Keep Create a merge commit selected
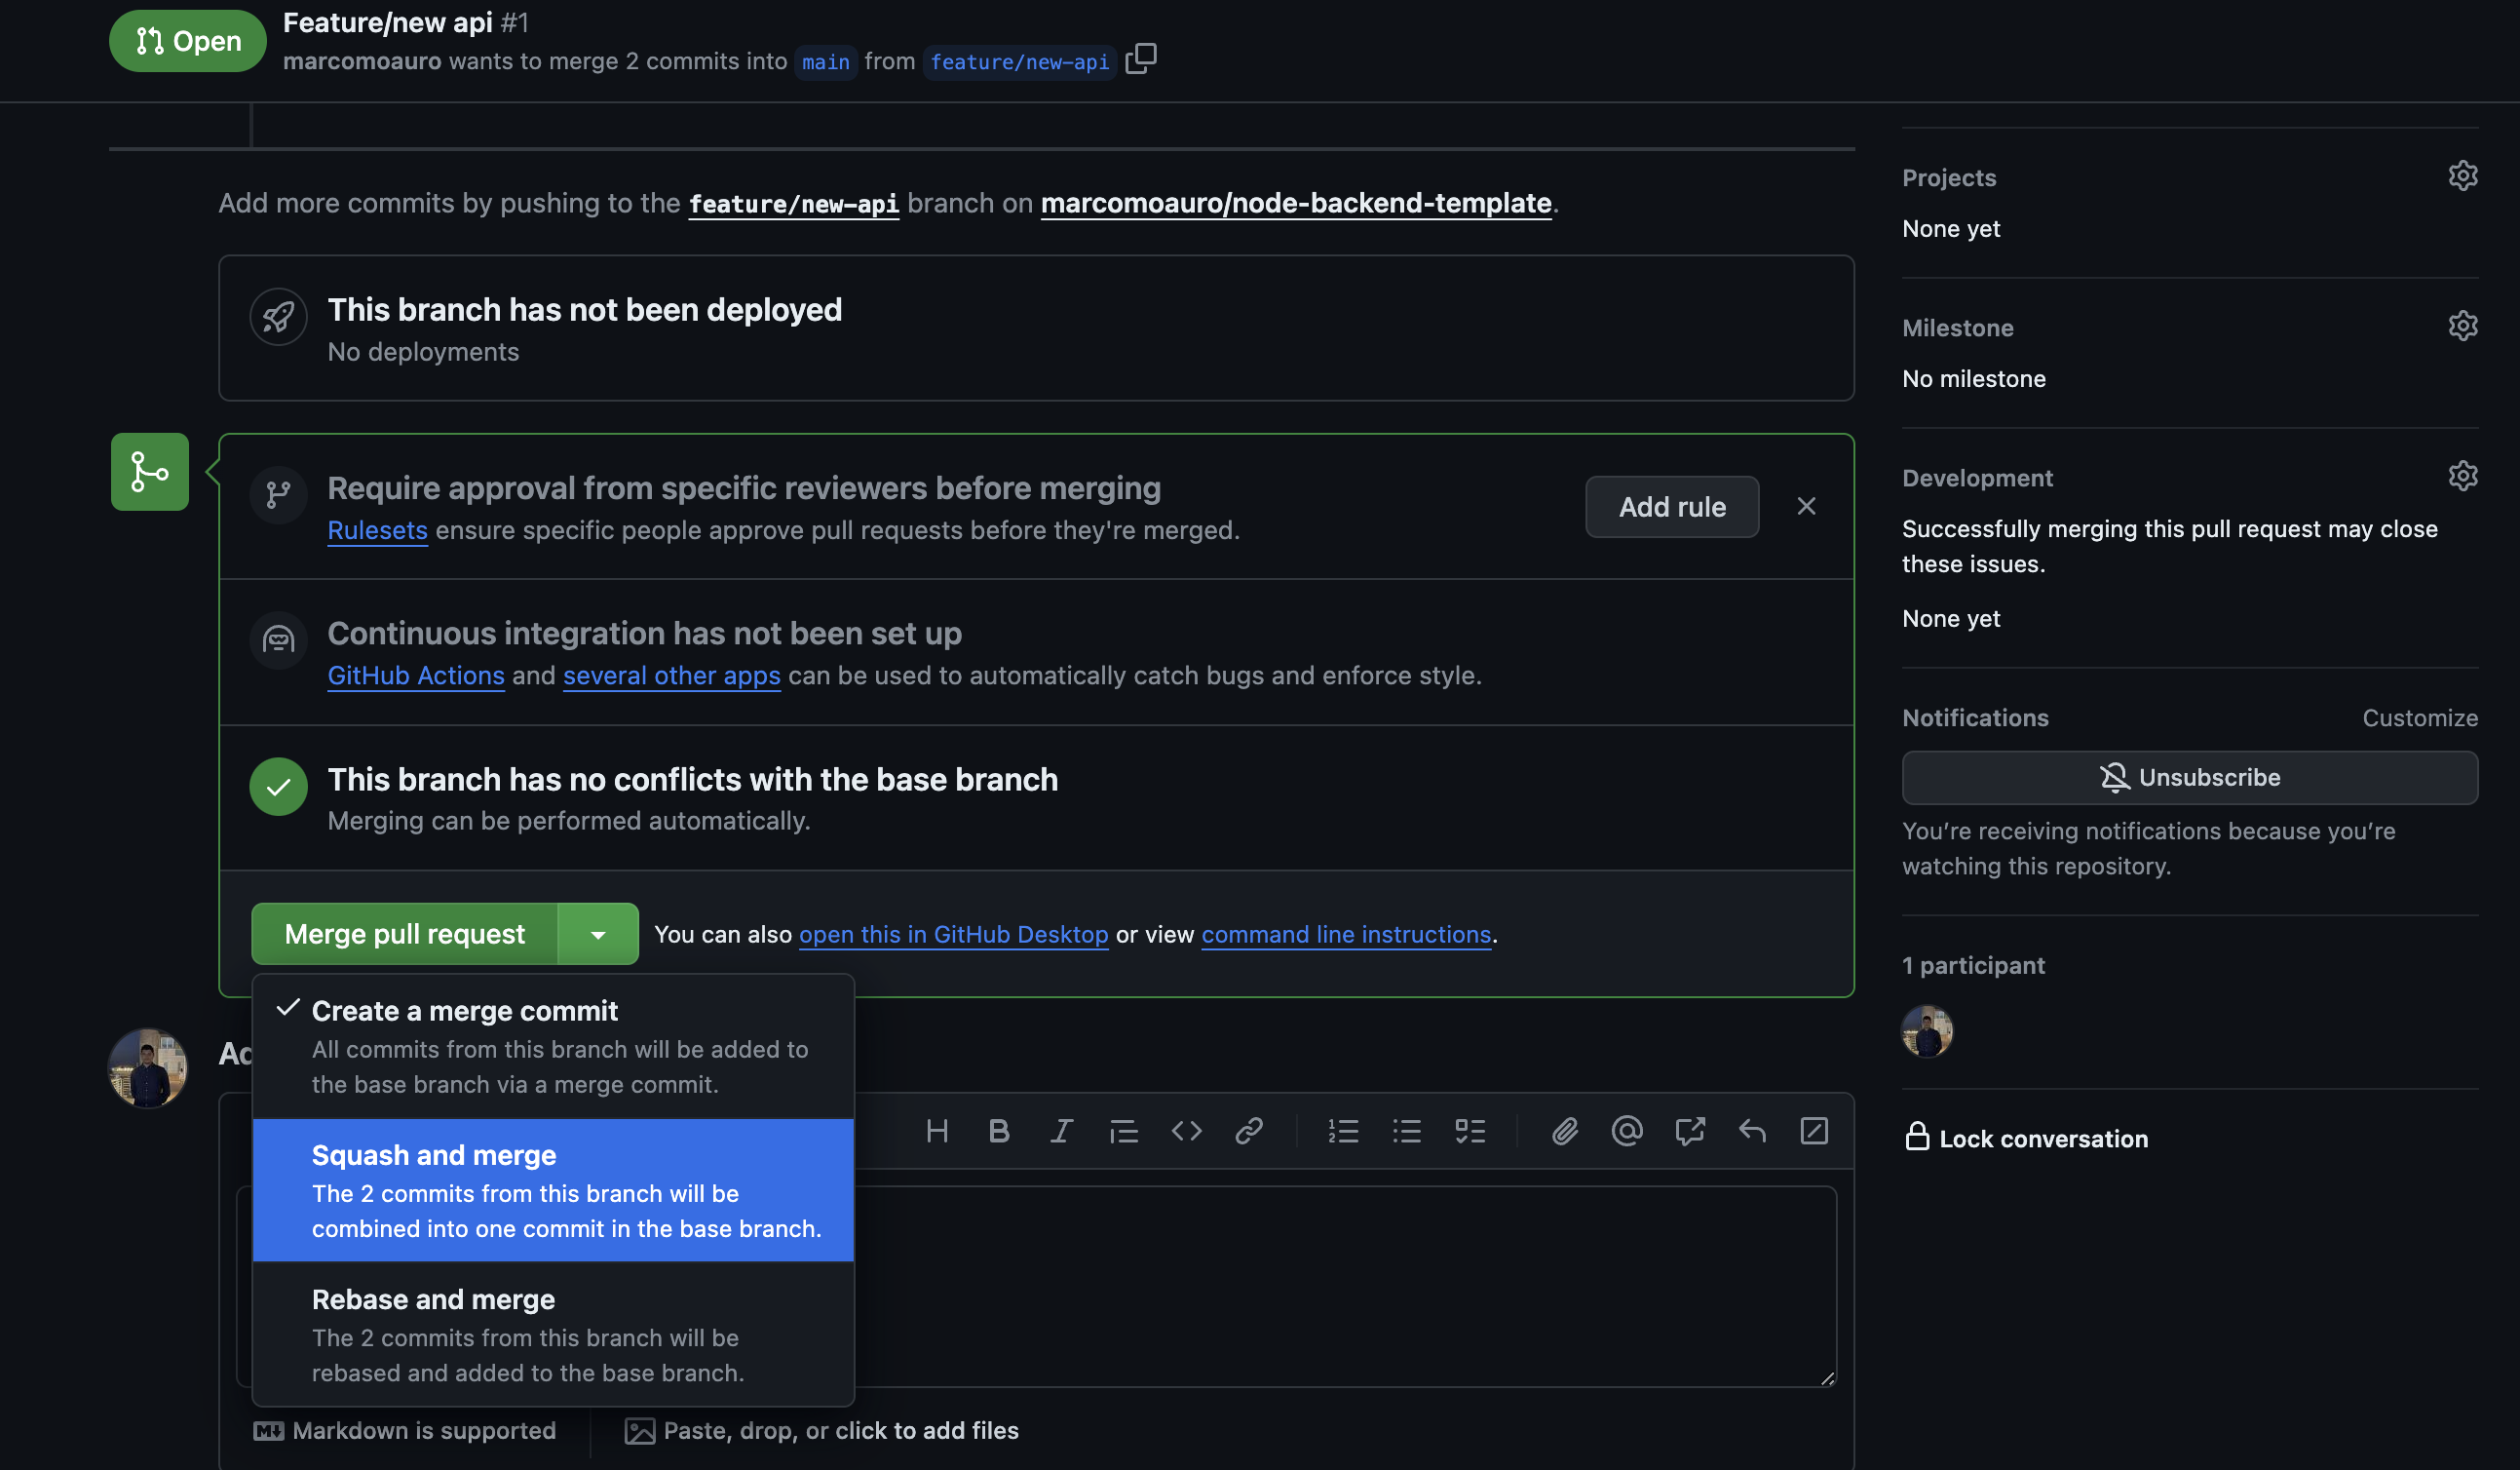 click(465, 1010)
